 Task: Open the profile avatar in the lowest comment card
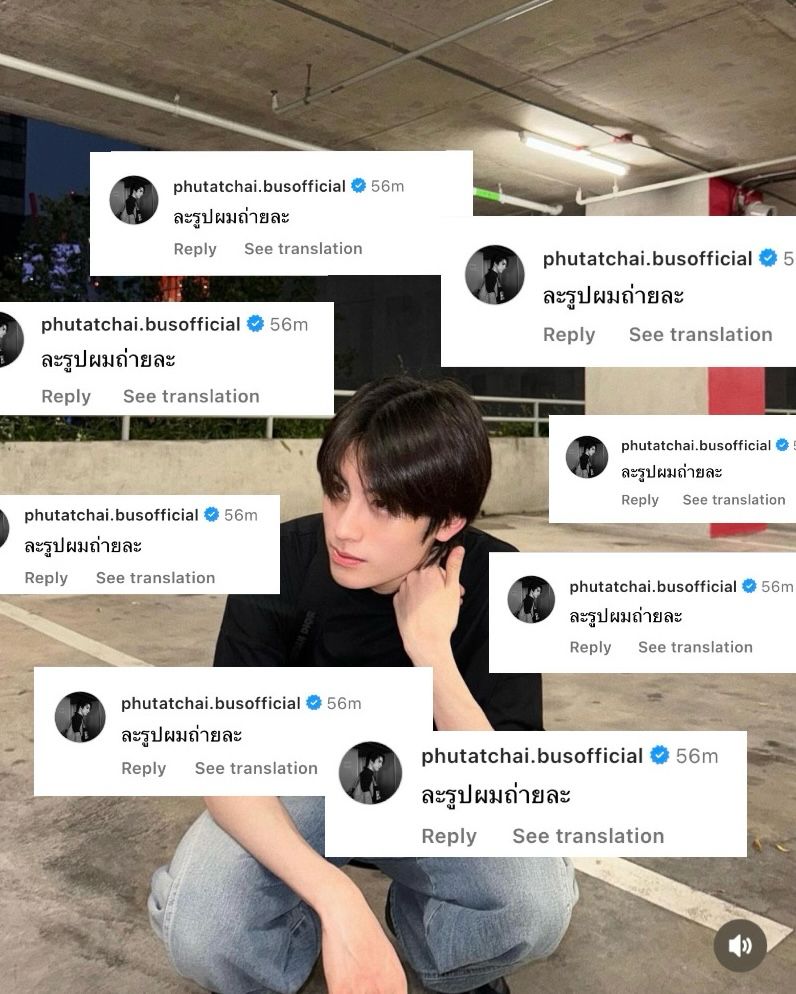pos(371,773)
